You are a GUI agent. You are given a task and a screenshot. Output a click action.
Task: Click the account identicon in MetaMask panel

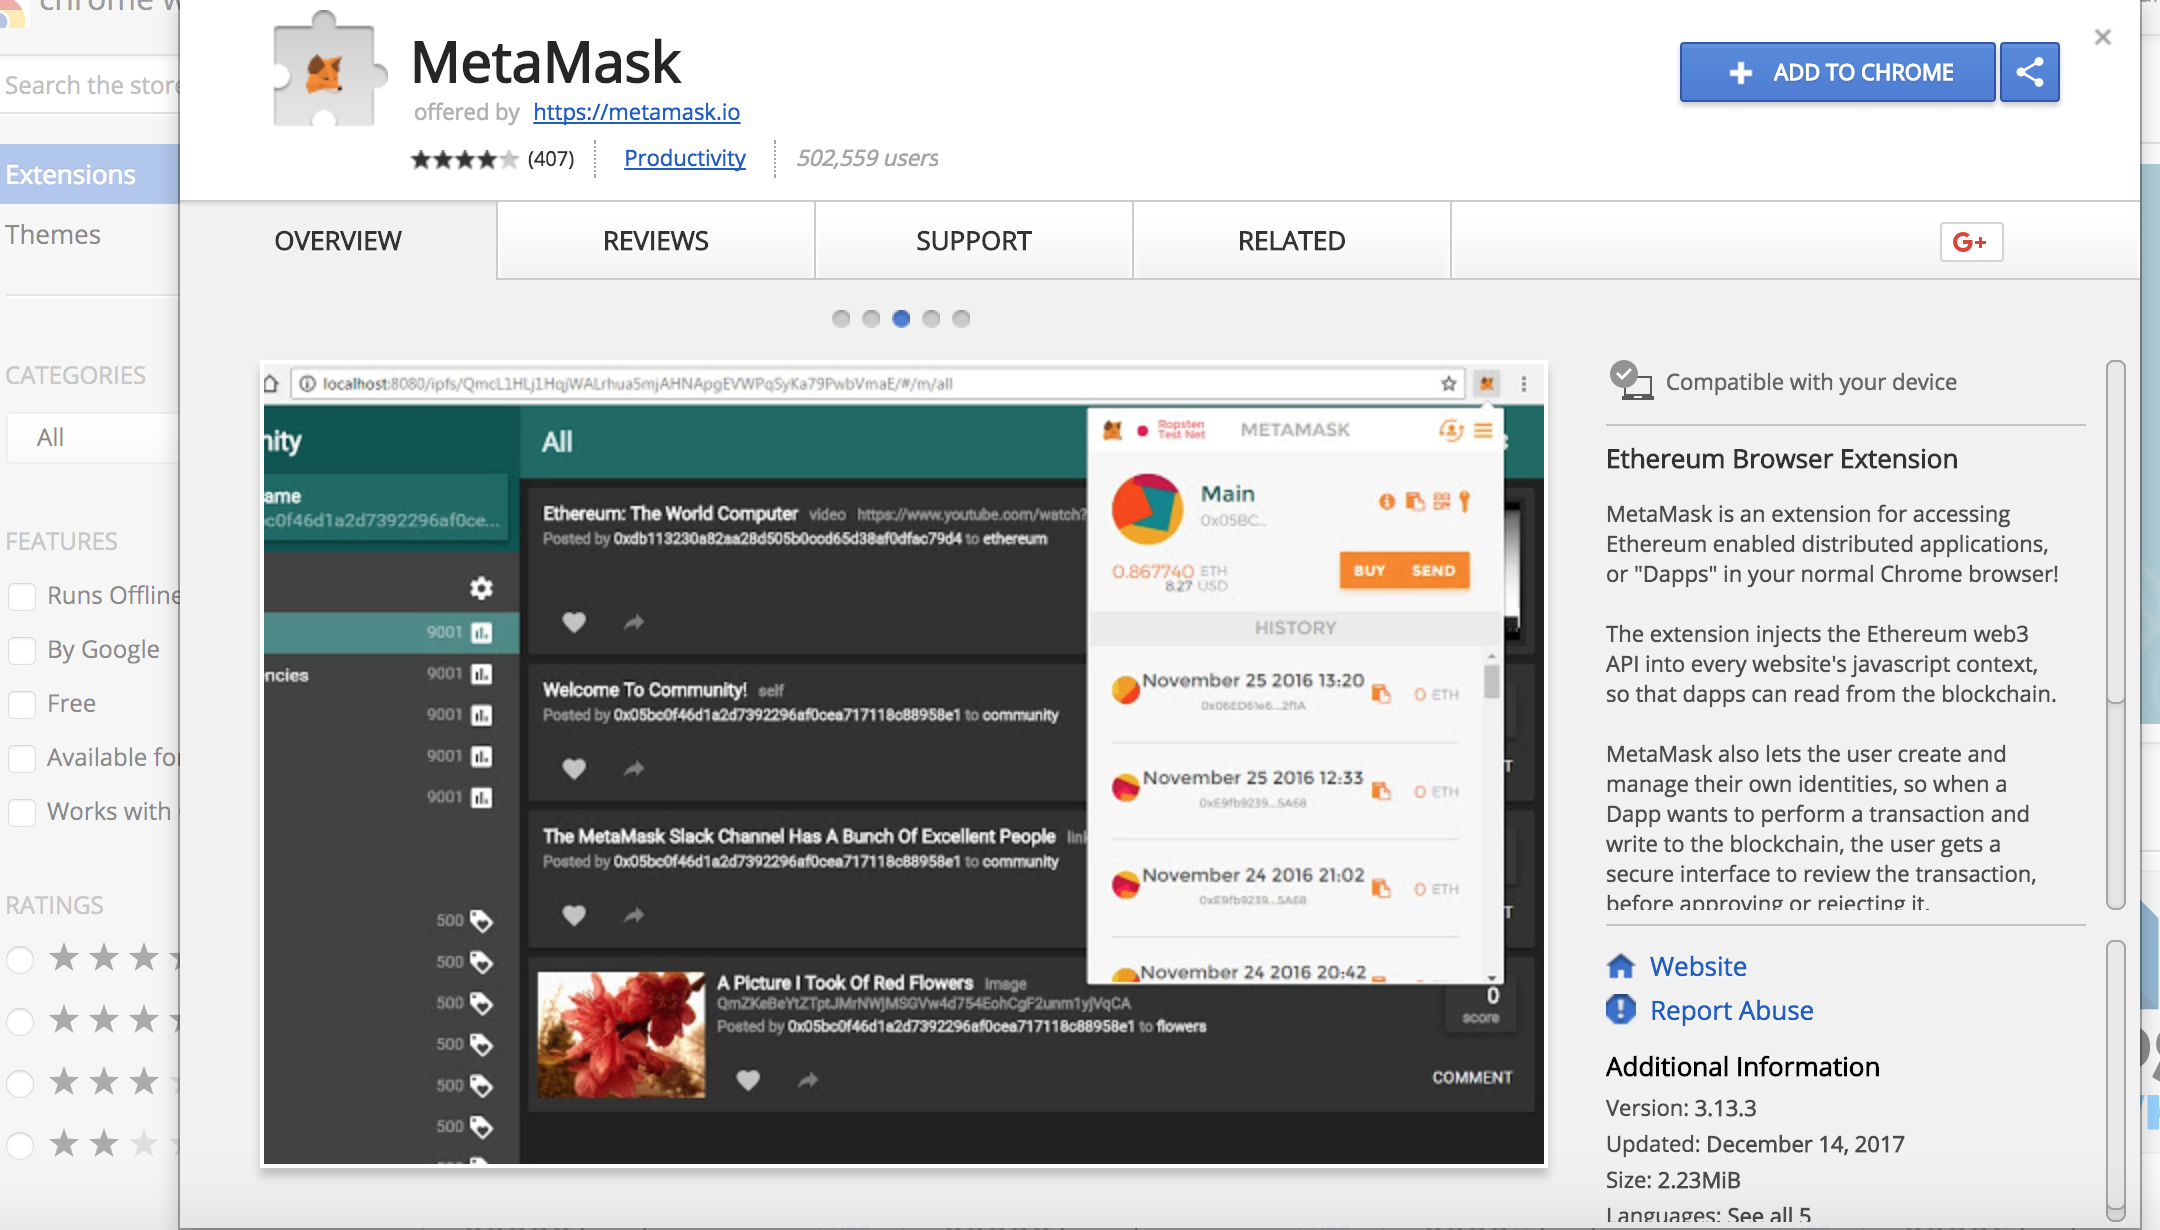pyautogui.click(x=1150, y=512)
